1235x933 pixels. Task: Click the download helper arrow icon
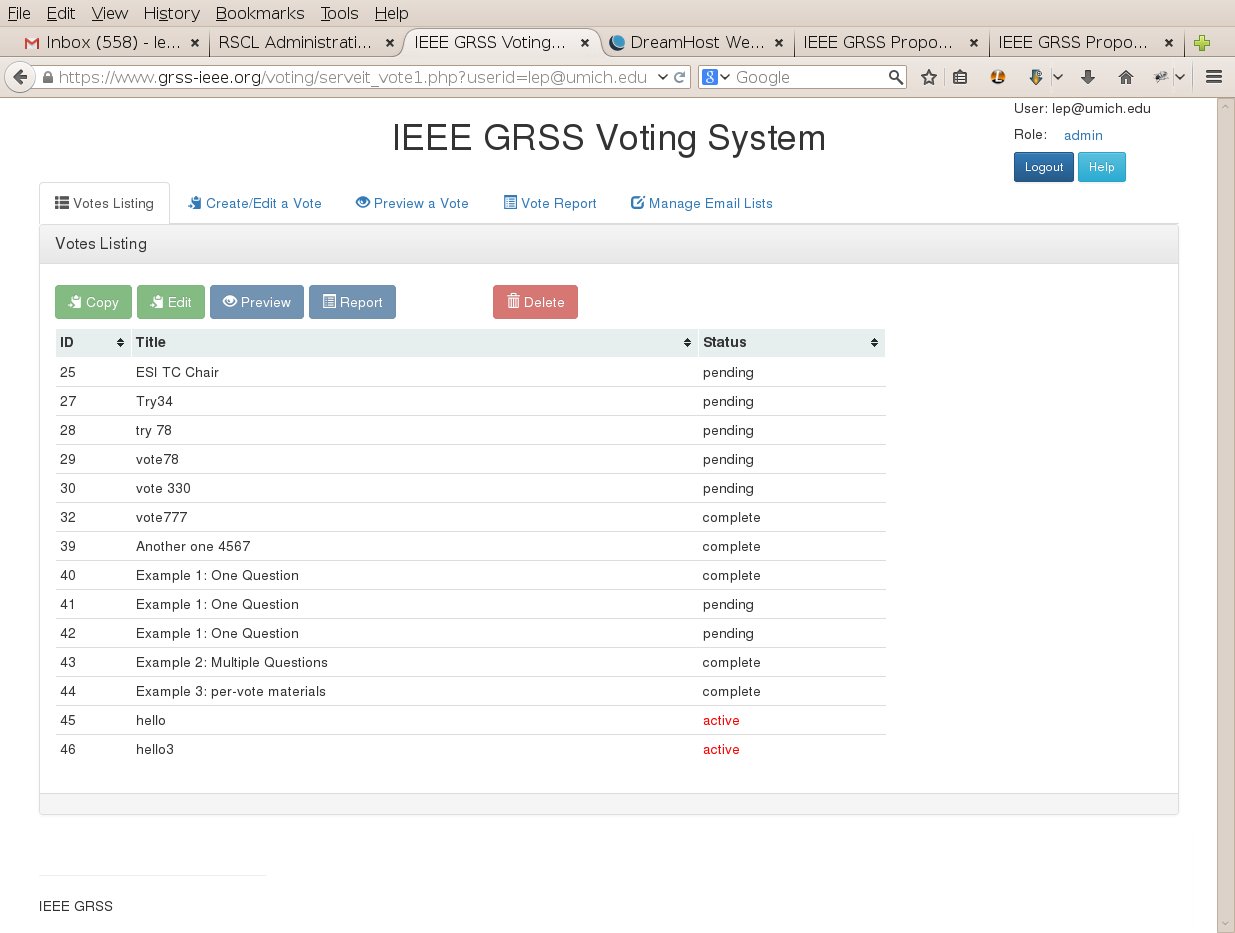[x=1036, y=77]
